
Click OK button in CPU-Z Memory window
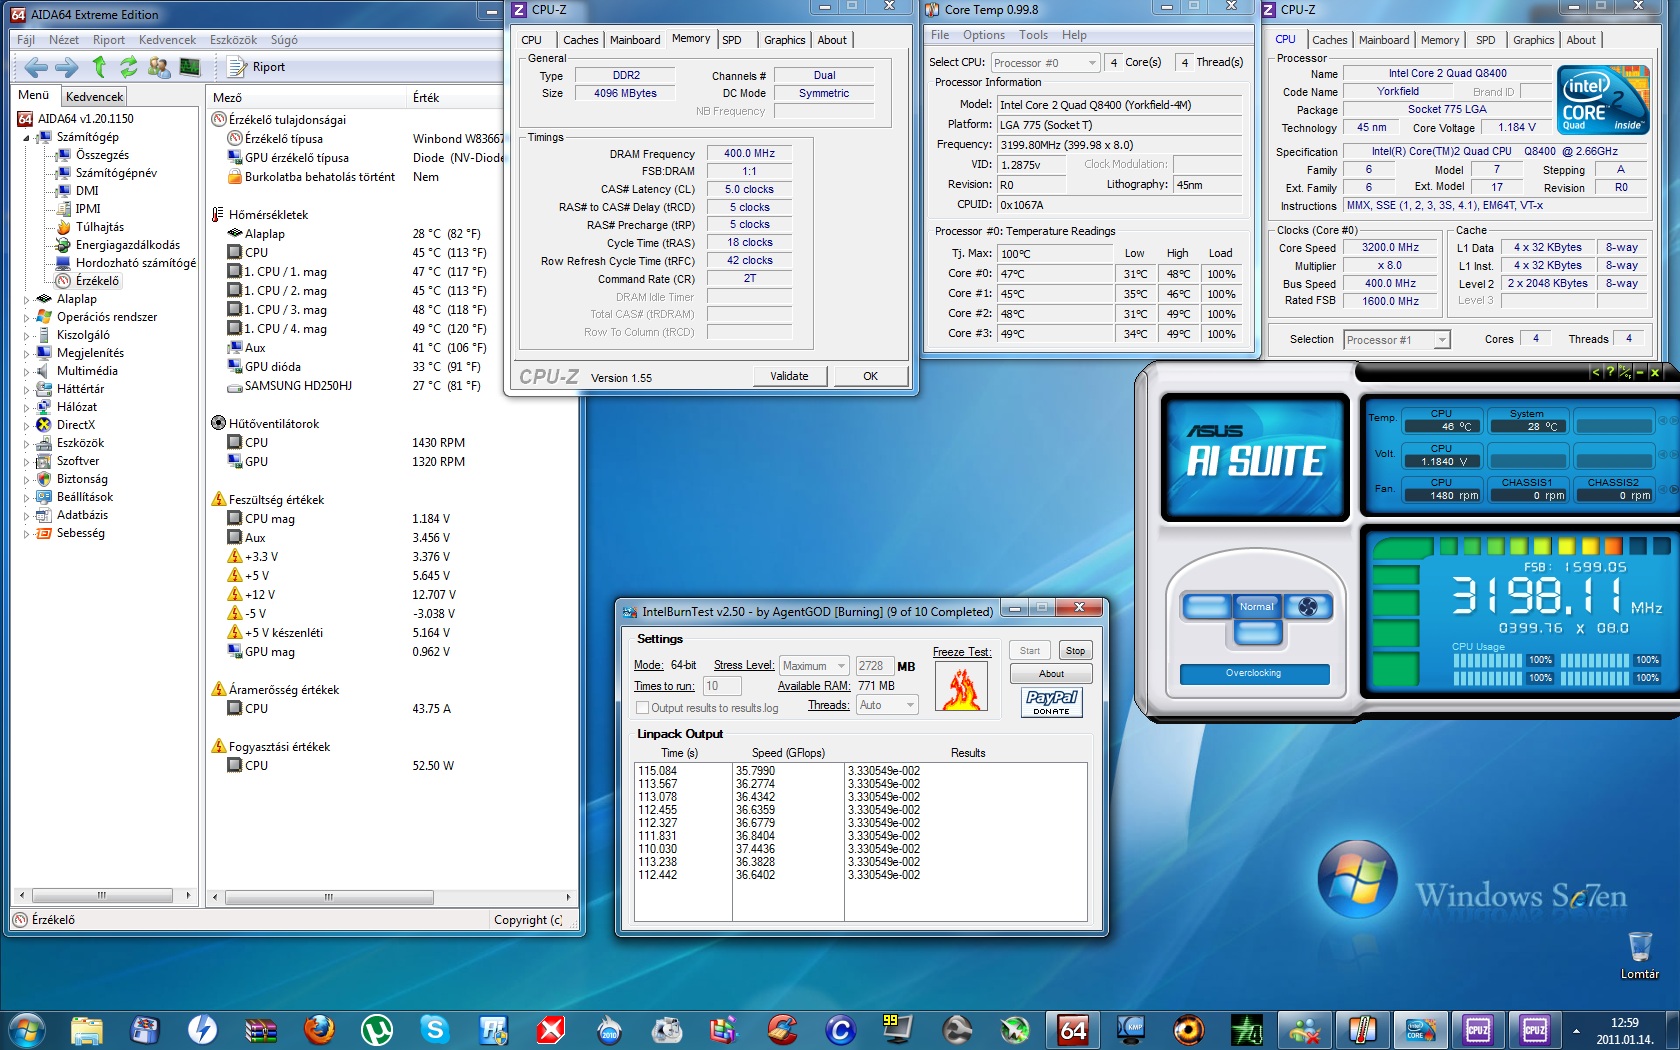(871, 376)
